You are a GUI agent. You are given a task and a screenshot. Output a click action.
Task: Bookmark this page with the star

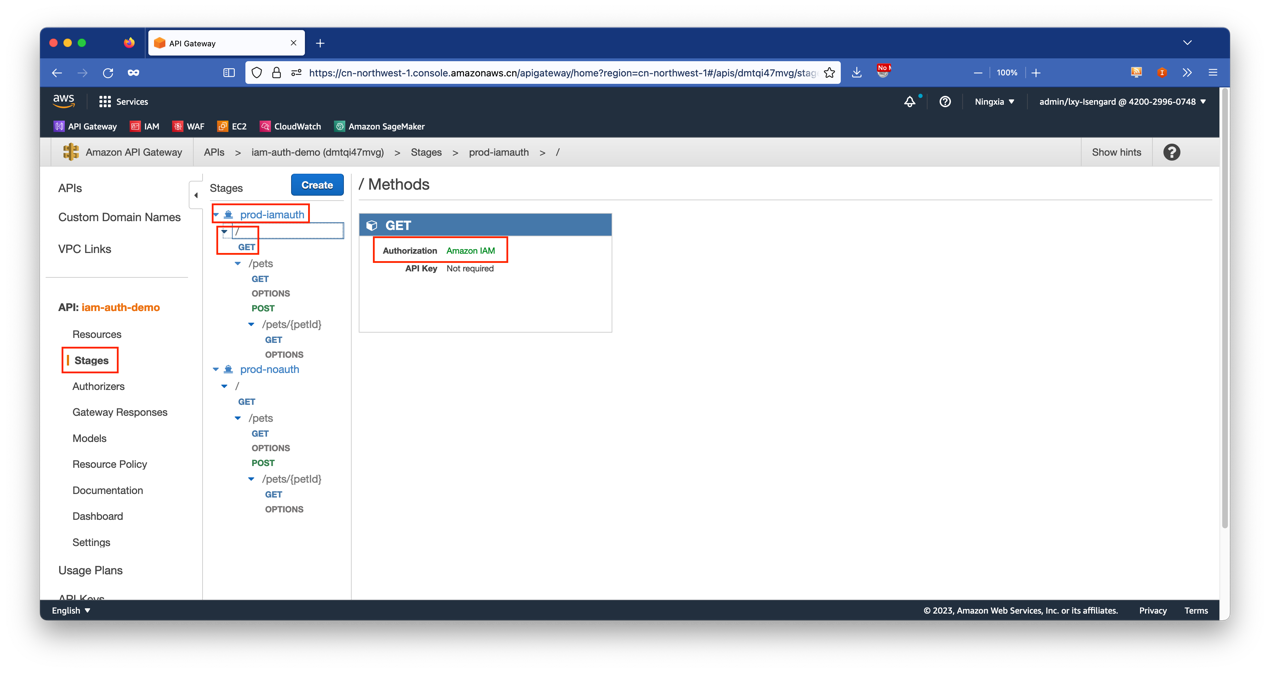829,73
